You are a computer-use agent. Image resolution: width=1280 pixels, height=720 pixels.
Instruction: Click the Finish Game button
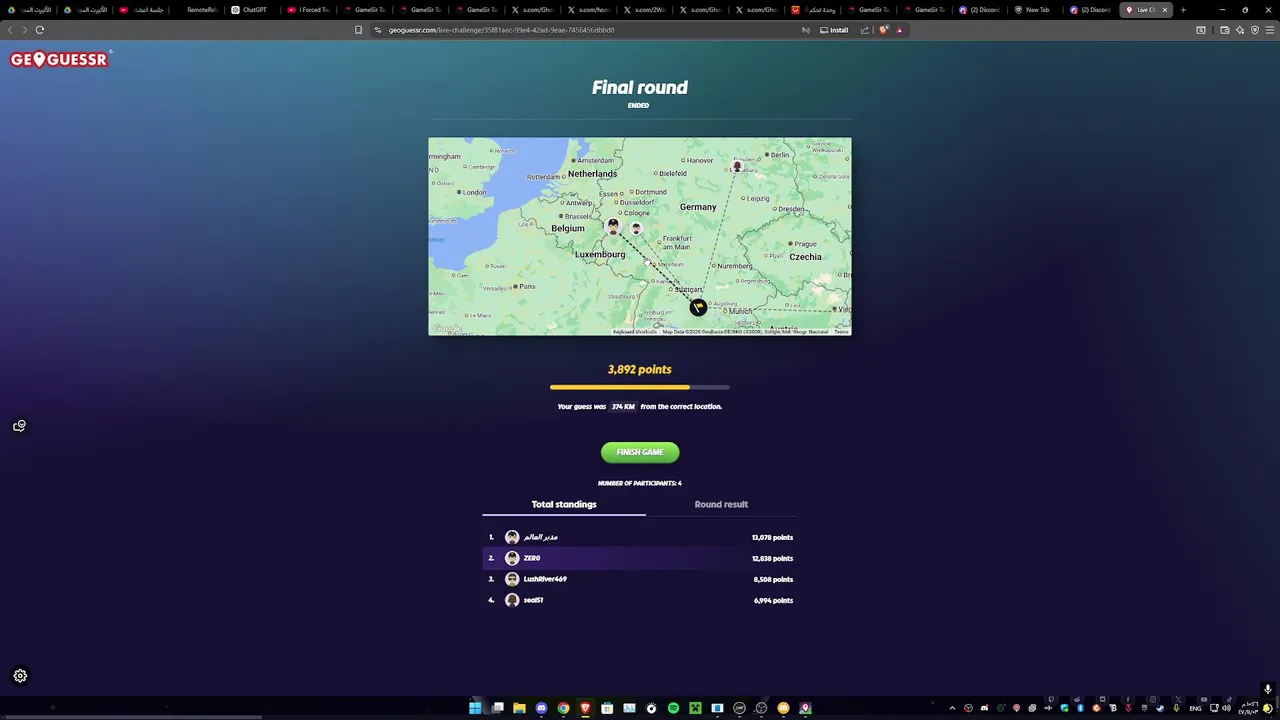[x=640, y=452]
